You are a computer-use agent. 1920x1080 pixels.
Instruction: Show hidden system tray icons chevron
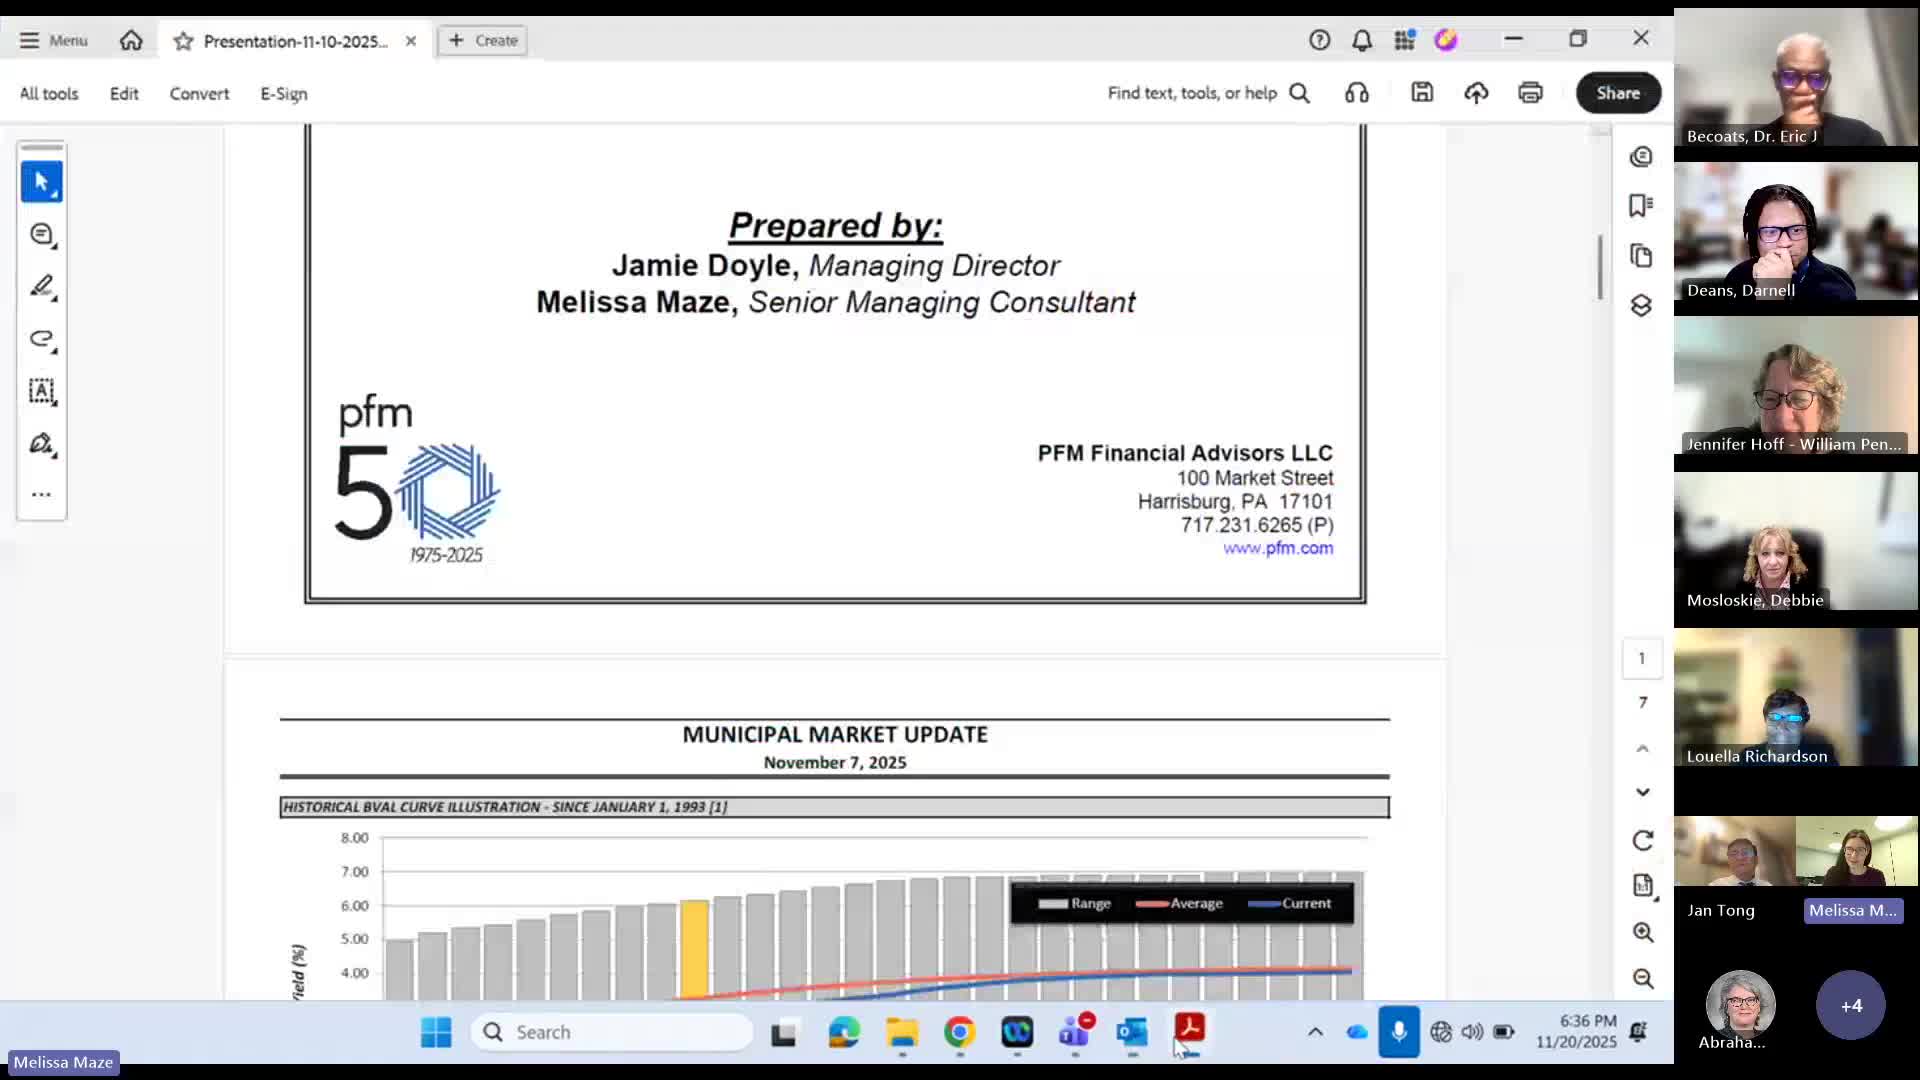pos(1315,1032)
